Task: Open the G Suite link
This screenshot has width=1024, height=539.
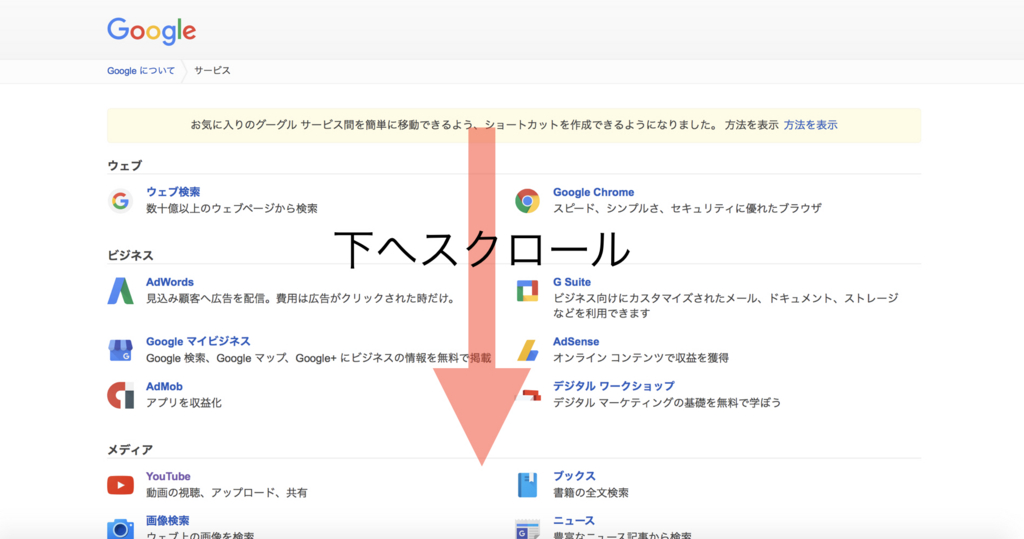Action: 572,282
